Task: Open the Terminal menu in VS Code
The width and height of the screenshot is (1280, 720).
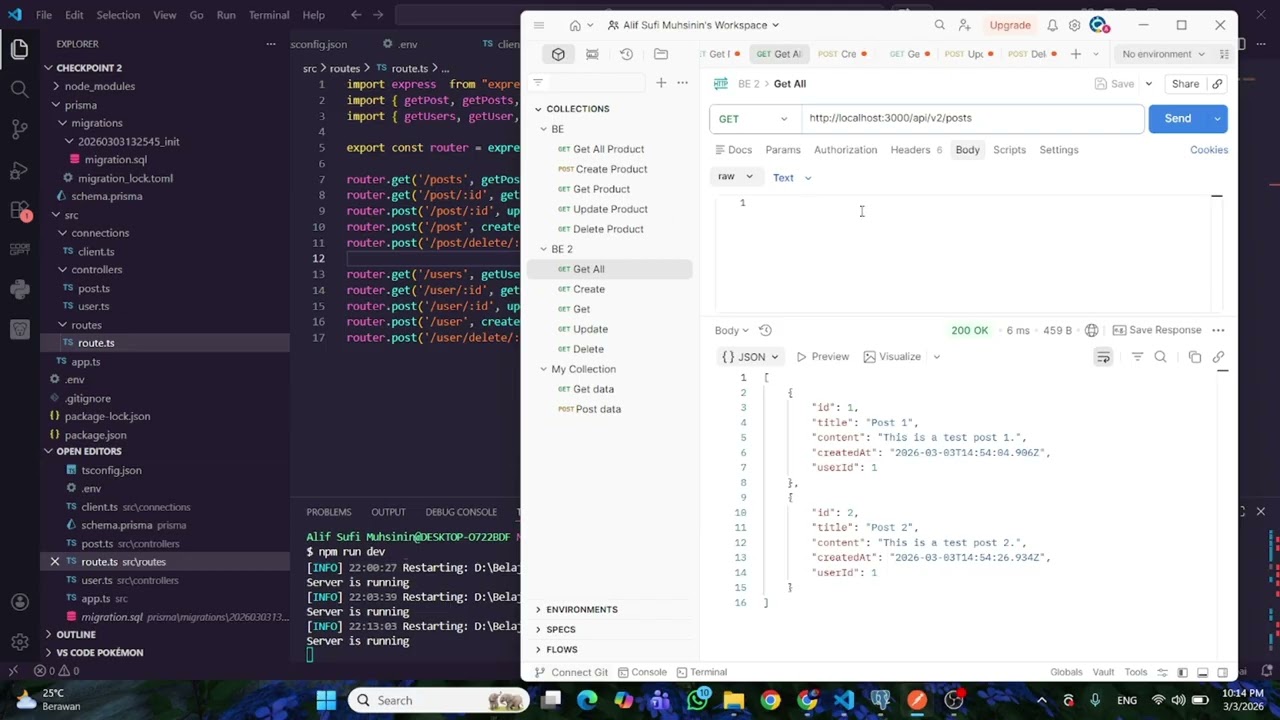Action: coord(268,15)
